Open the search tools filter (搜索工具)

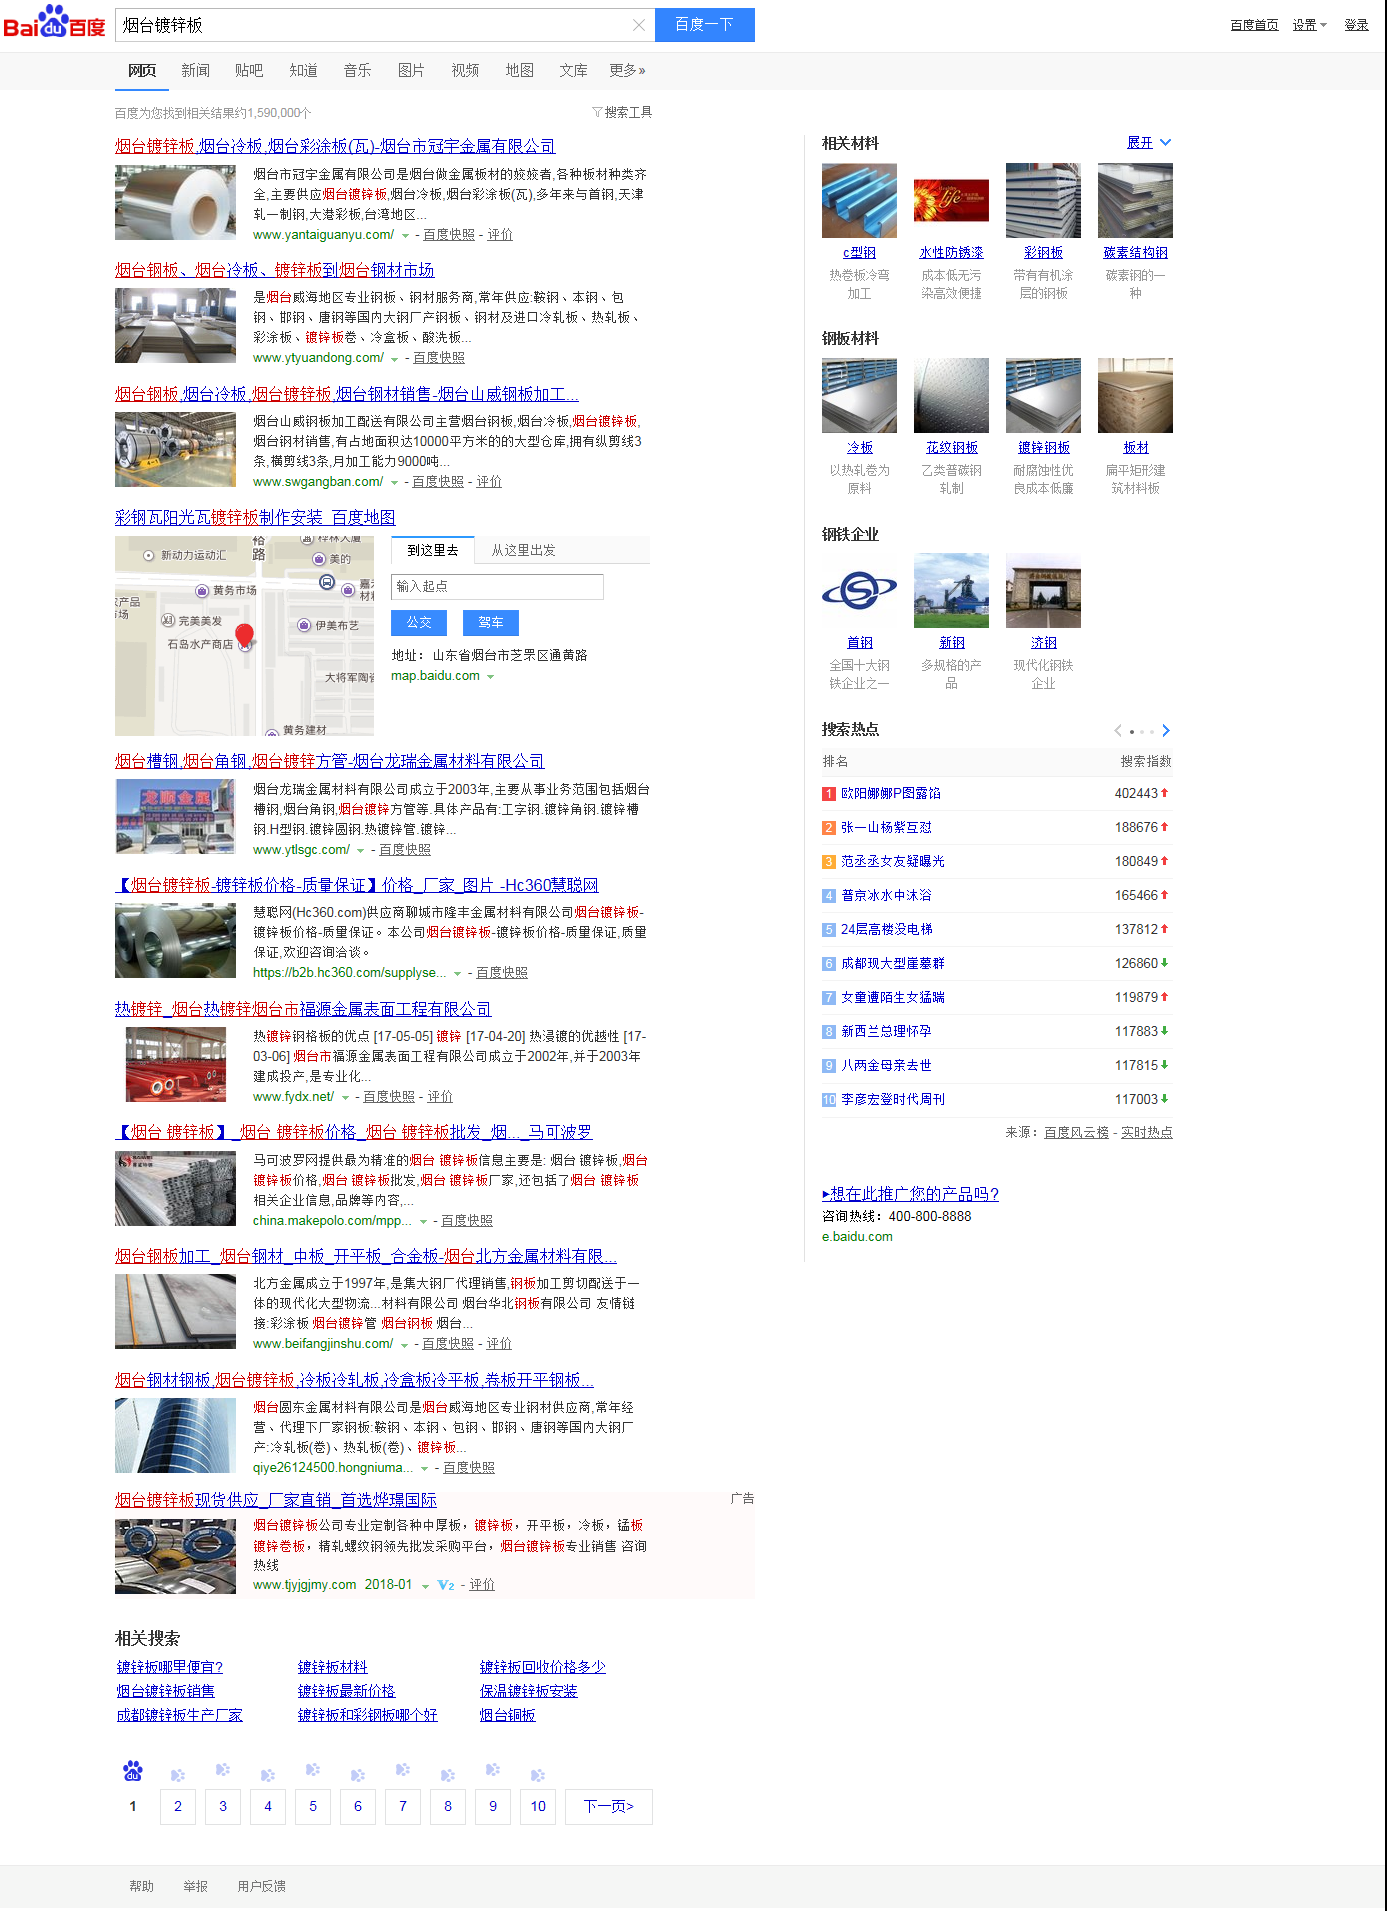coord(622,112)
